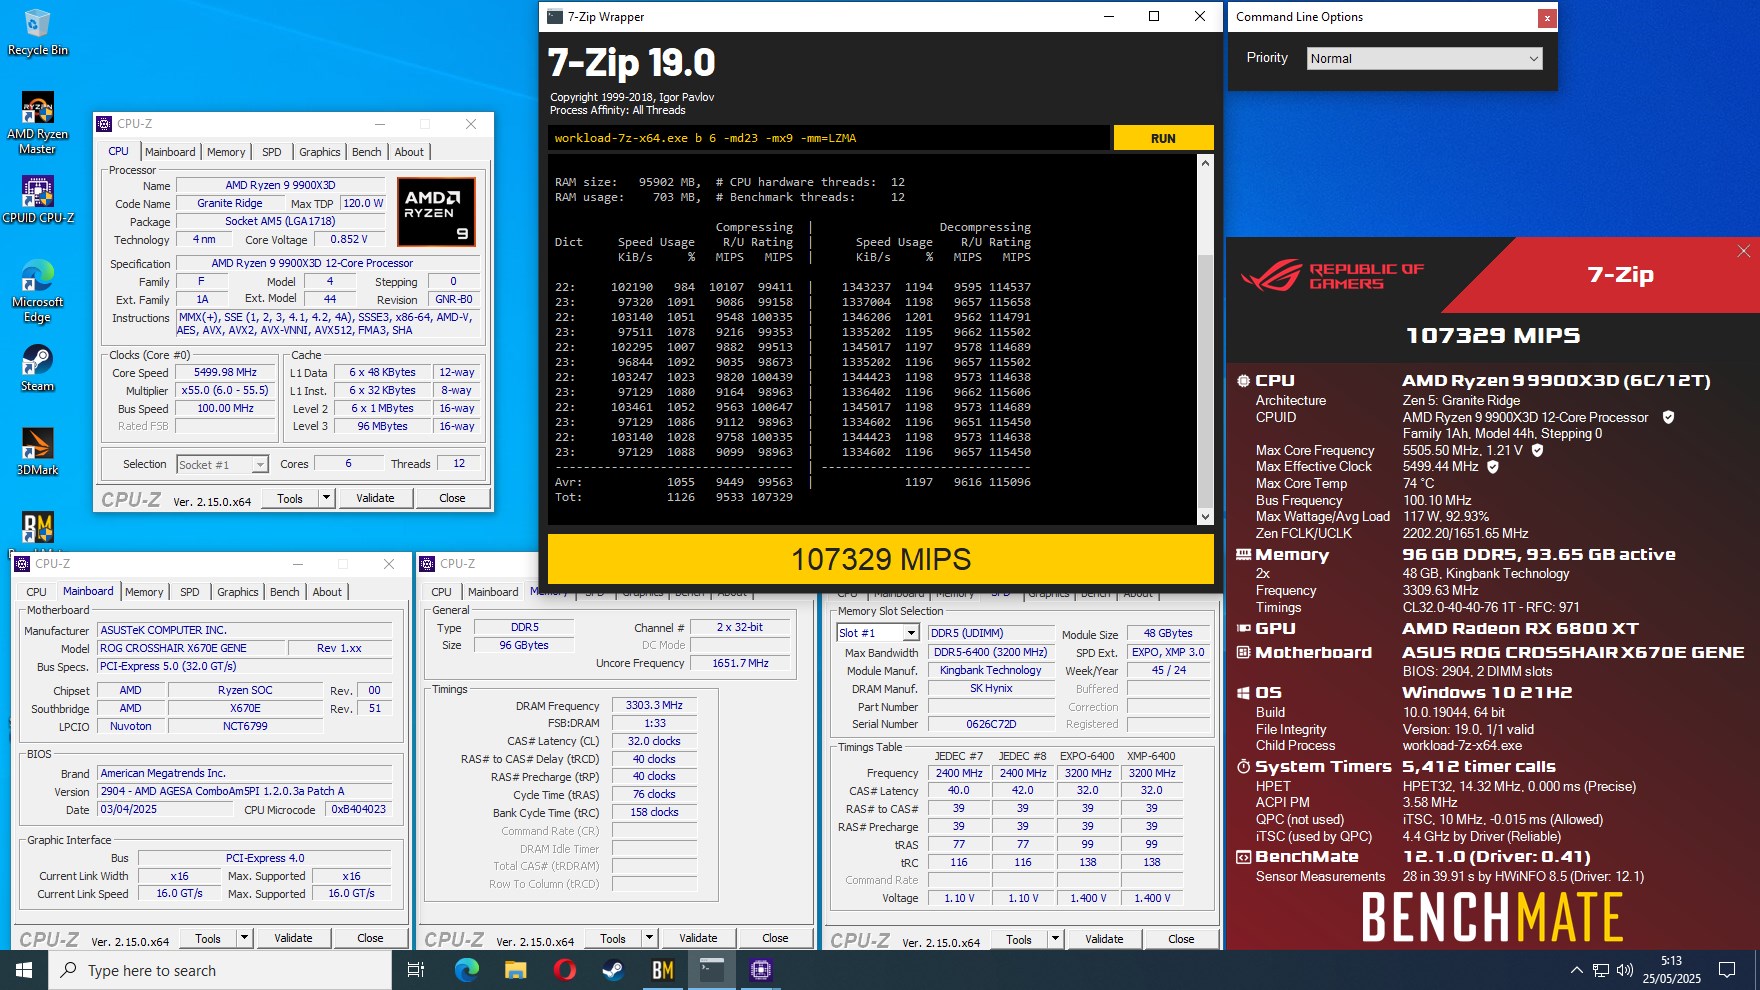Expand Tools arrow in Memory CPU-Z window
This screenshot has height=990, width=1760.
(649, 938)
